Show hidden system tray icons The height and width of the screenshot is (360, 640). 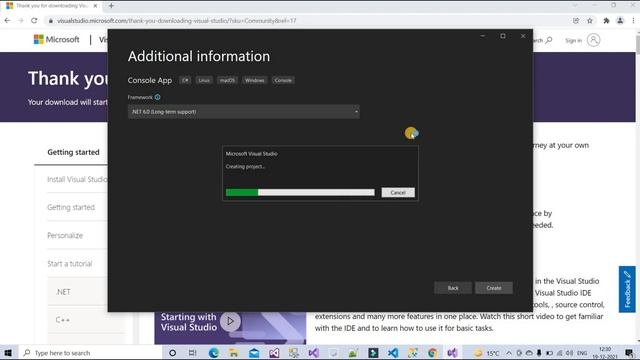tap(509, 353)
